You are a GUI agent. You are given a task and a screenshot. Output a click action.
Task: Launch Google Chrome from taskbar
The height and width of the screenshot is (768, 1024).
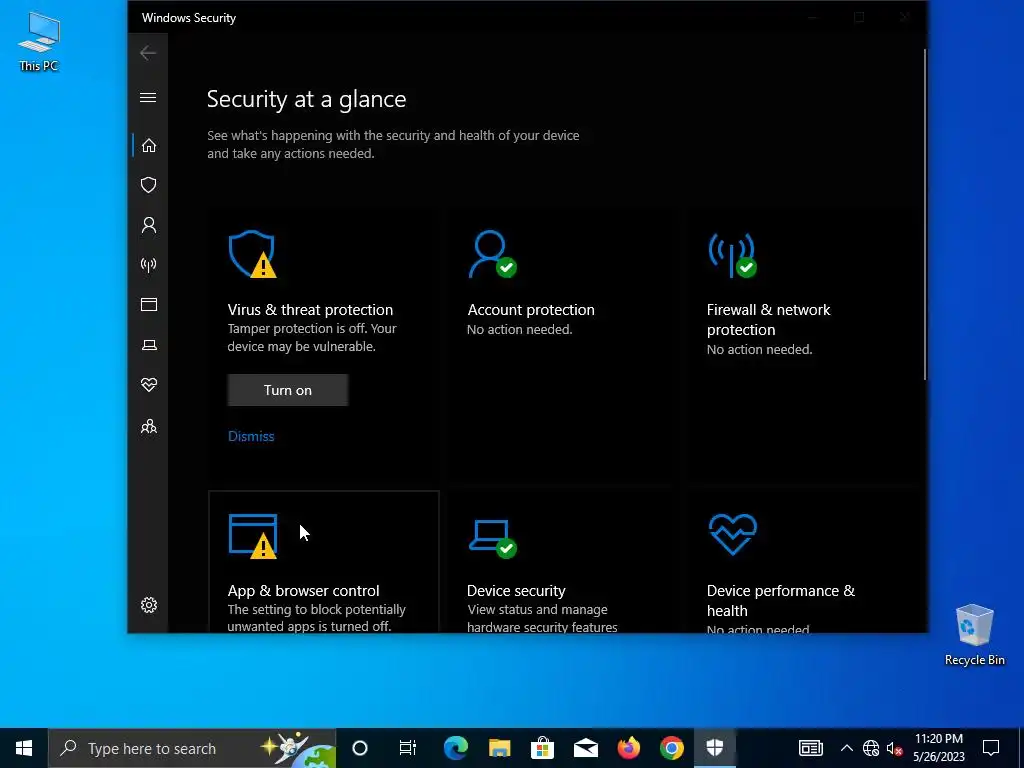pyautogui.click(x=672, y=748)
